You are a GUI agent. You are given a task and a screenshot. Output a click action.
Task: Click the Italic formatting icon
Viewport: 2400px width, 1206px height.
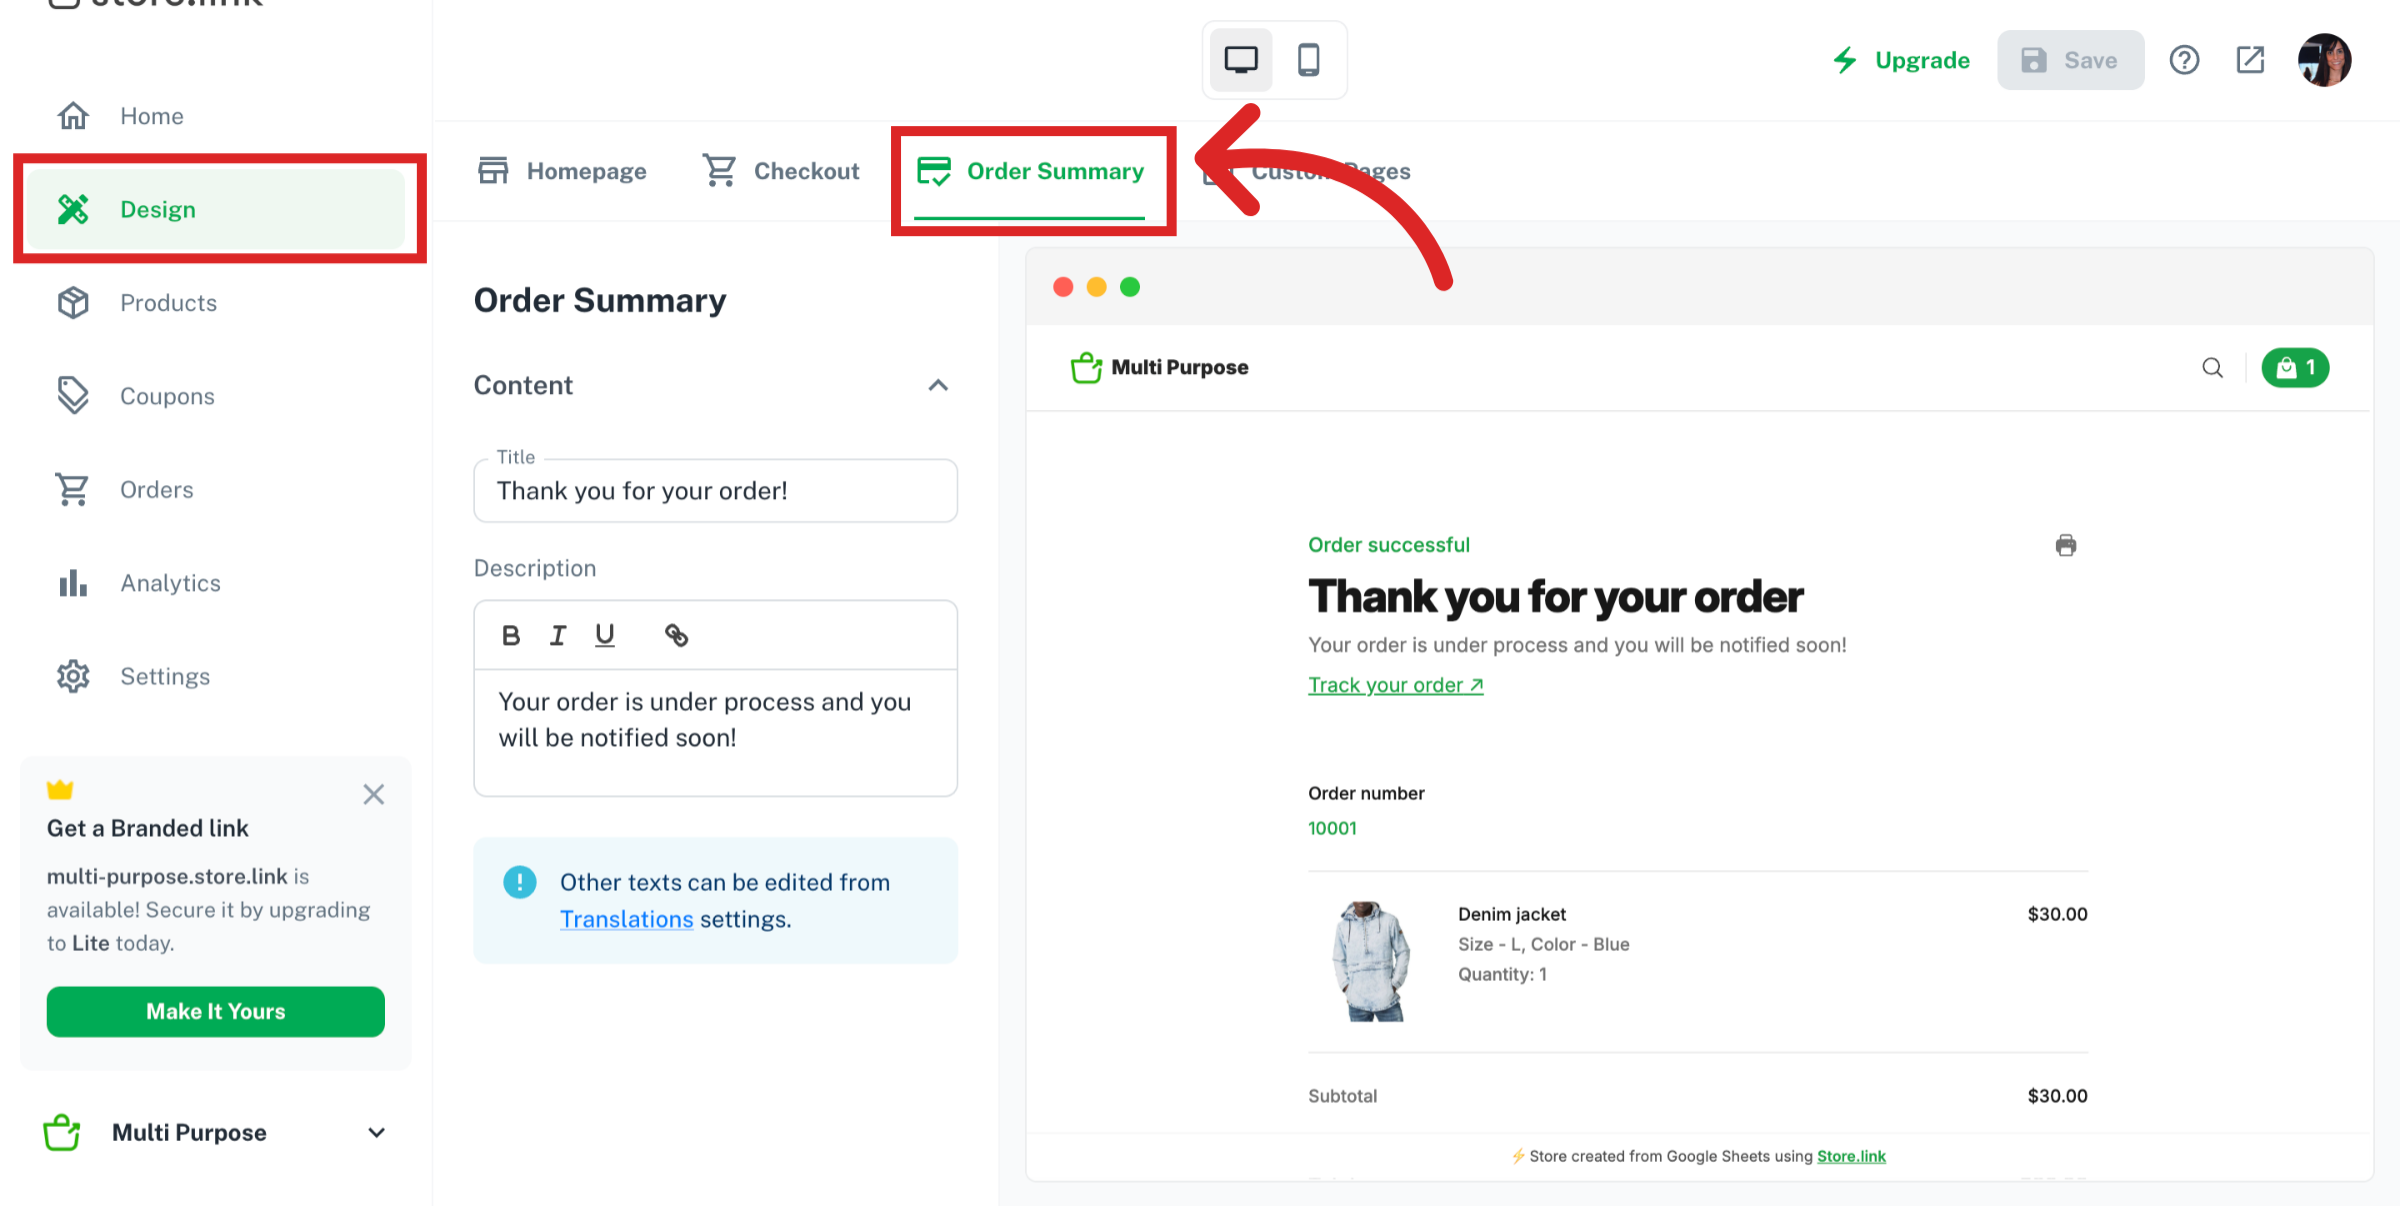tap(558, 635)
